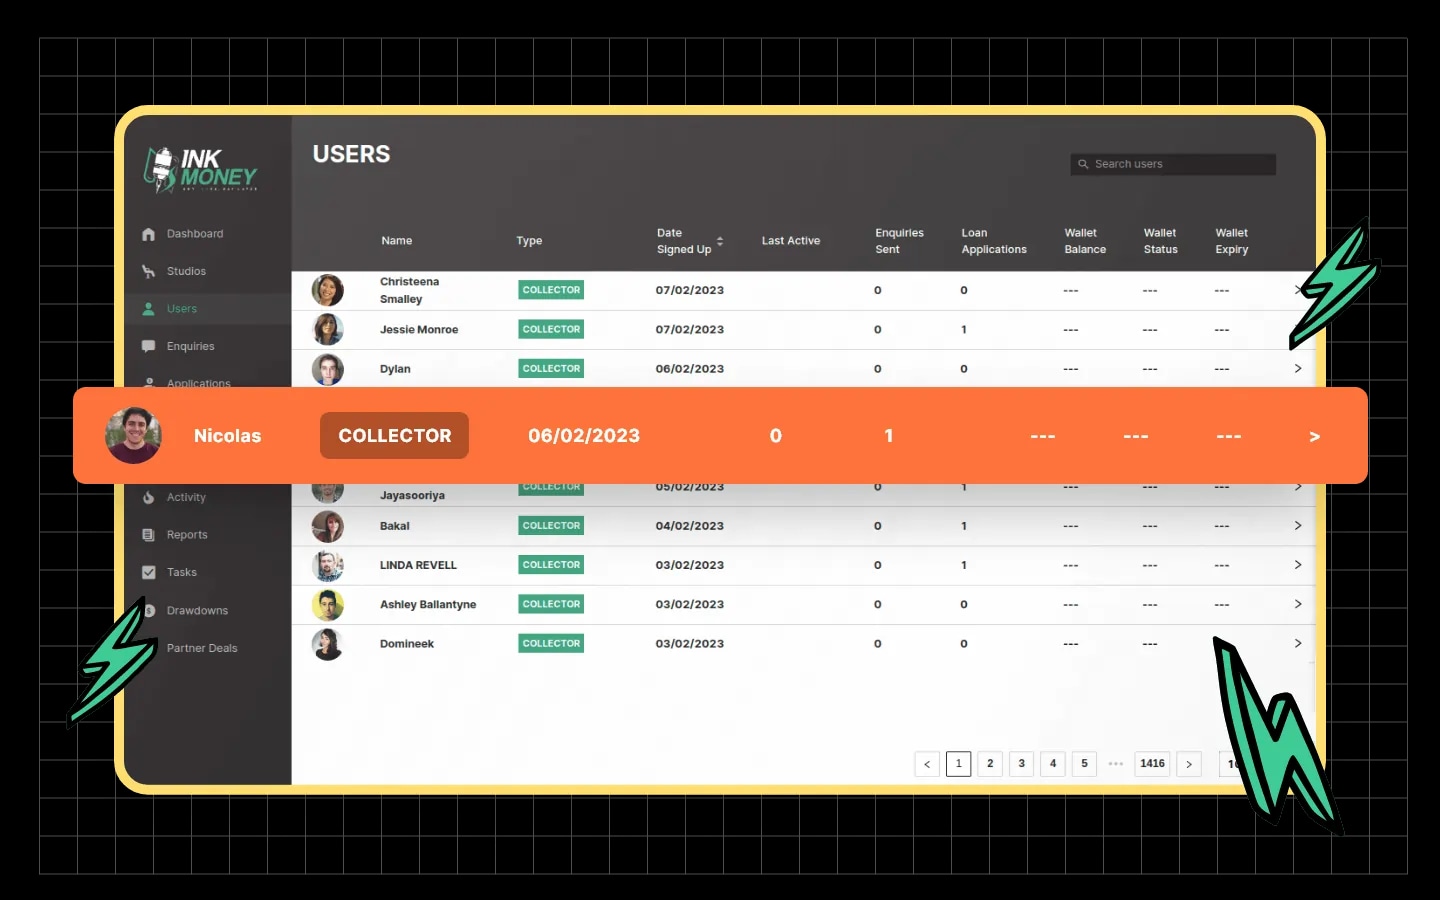The image size is (1440, 900).
Task: Click the Loan Applications column header
Action: 994,241
